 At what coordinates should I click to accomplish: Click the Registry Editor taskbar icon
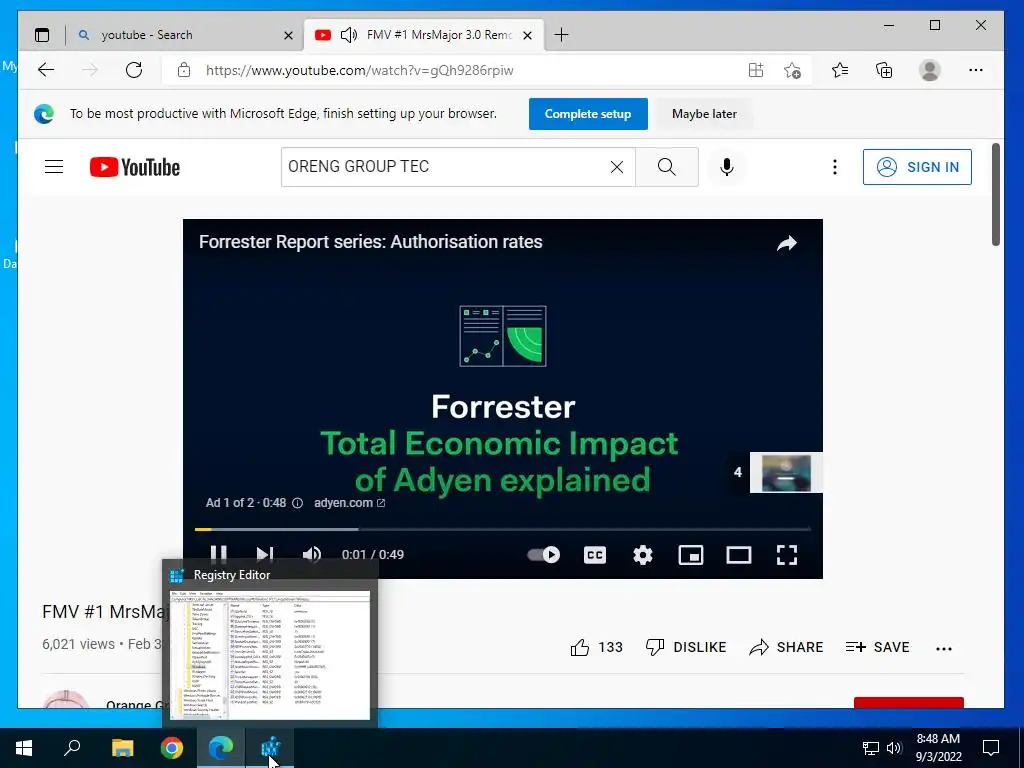[x=270, y=748]
